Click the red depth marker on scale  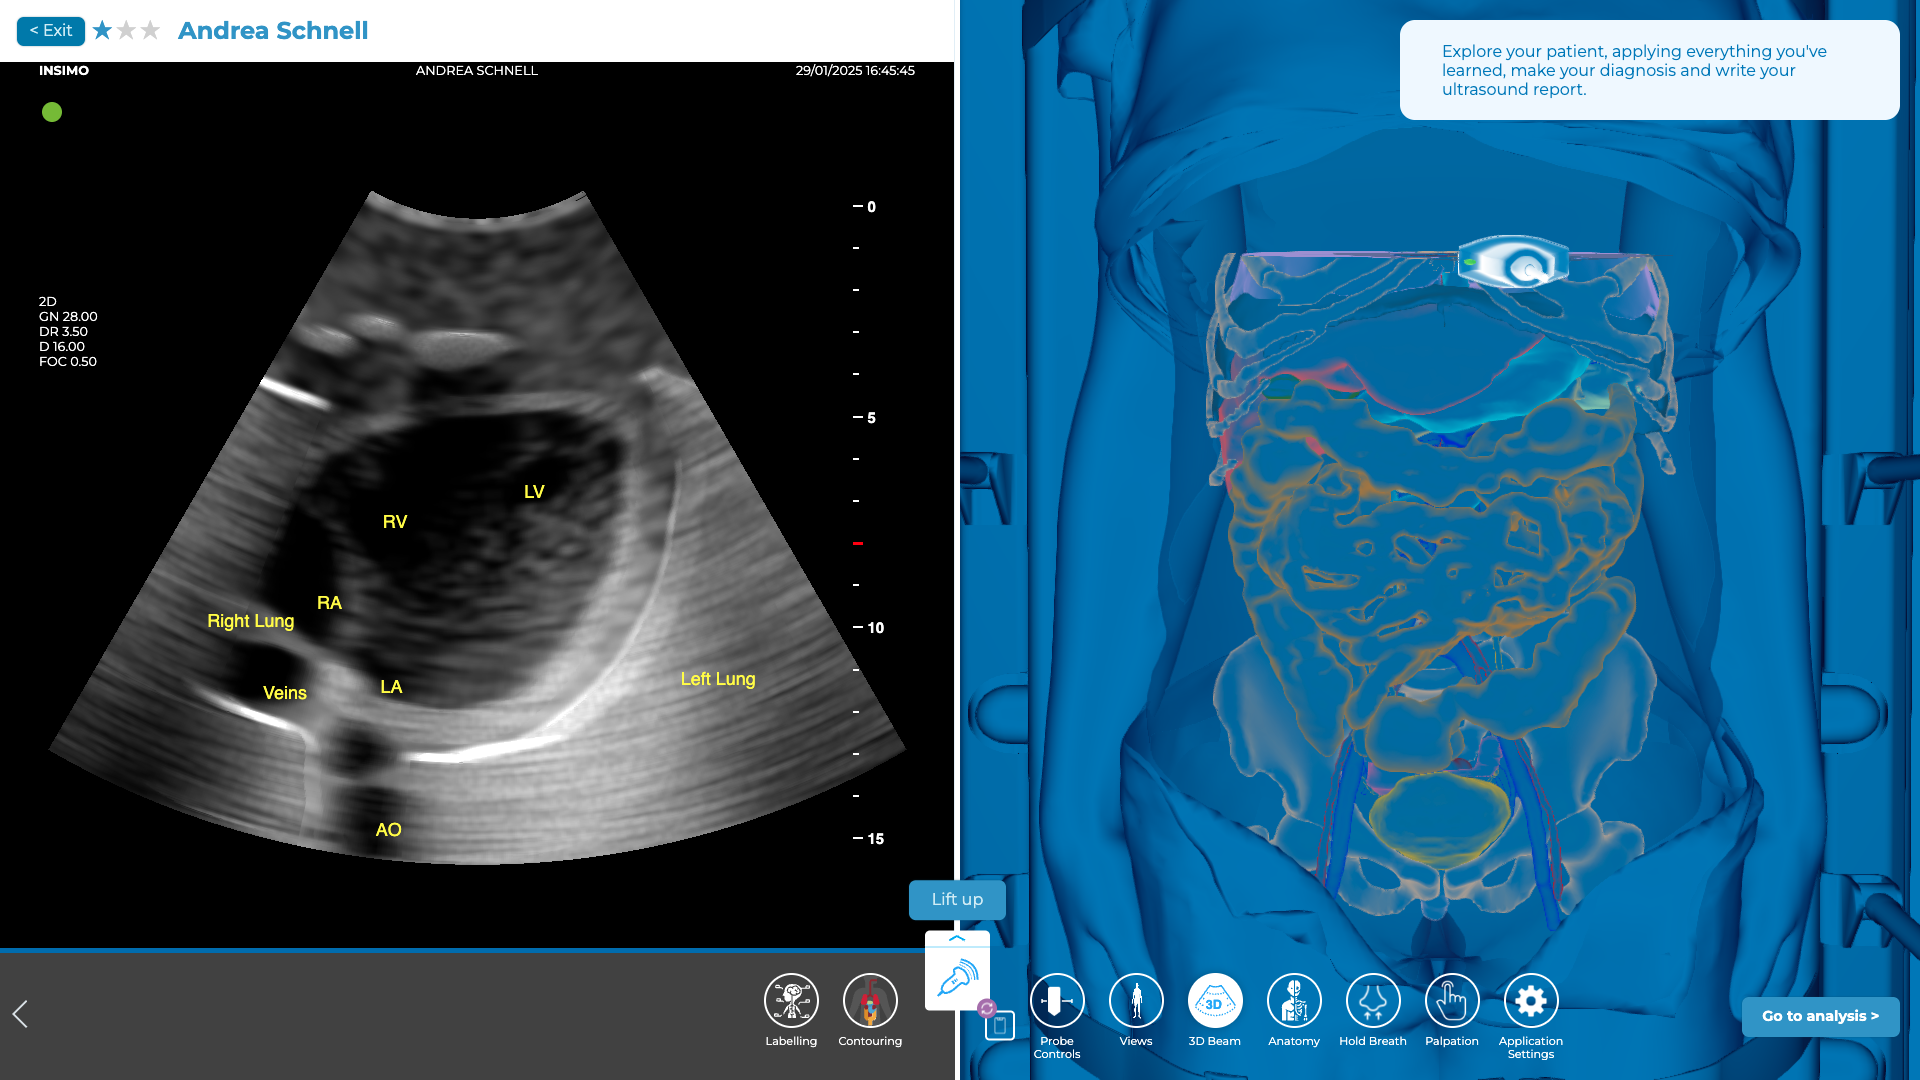(x=858, y=543)
